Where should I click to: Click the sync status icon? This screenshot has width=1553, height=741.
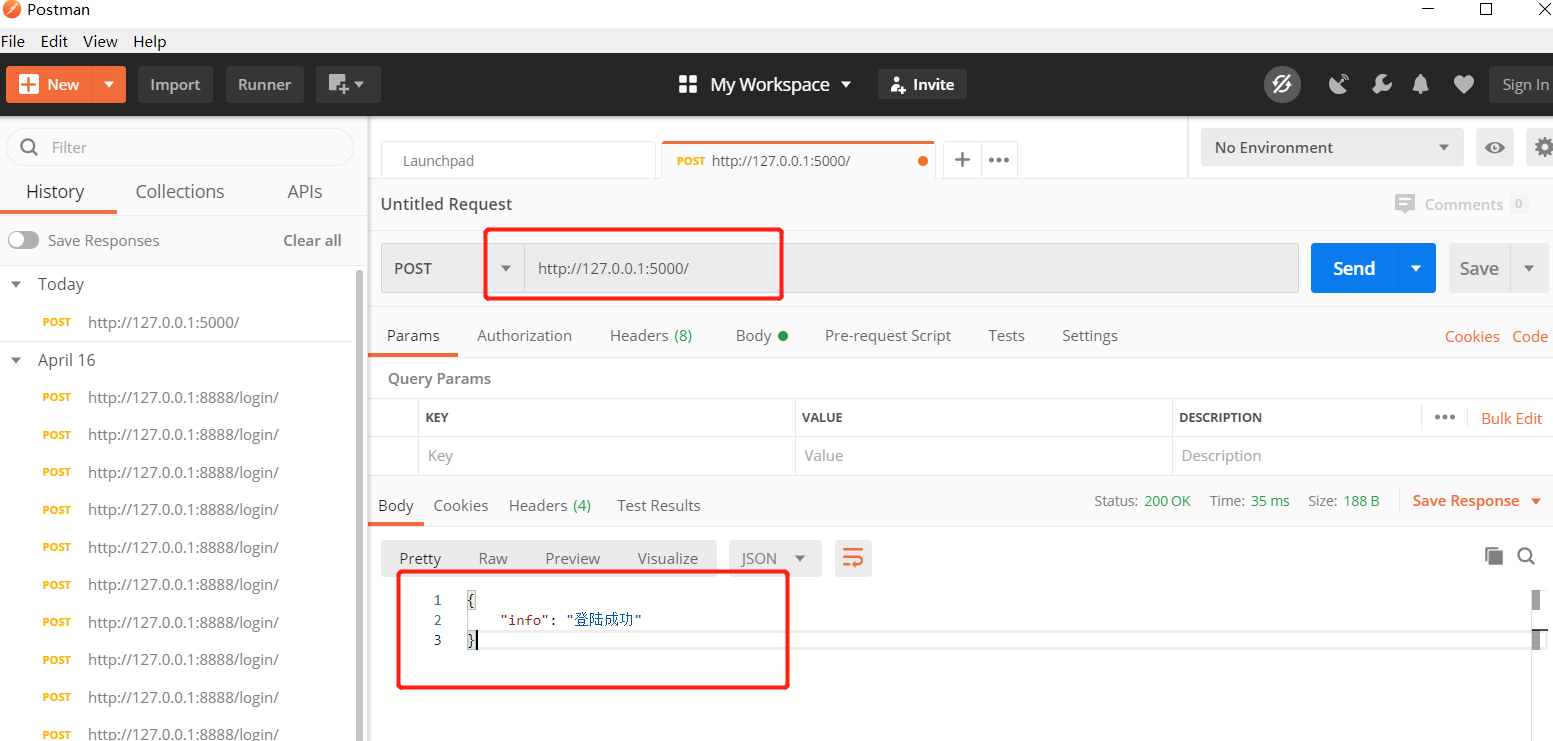pos(1282,85)
